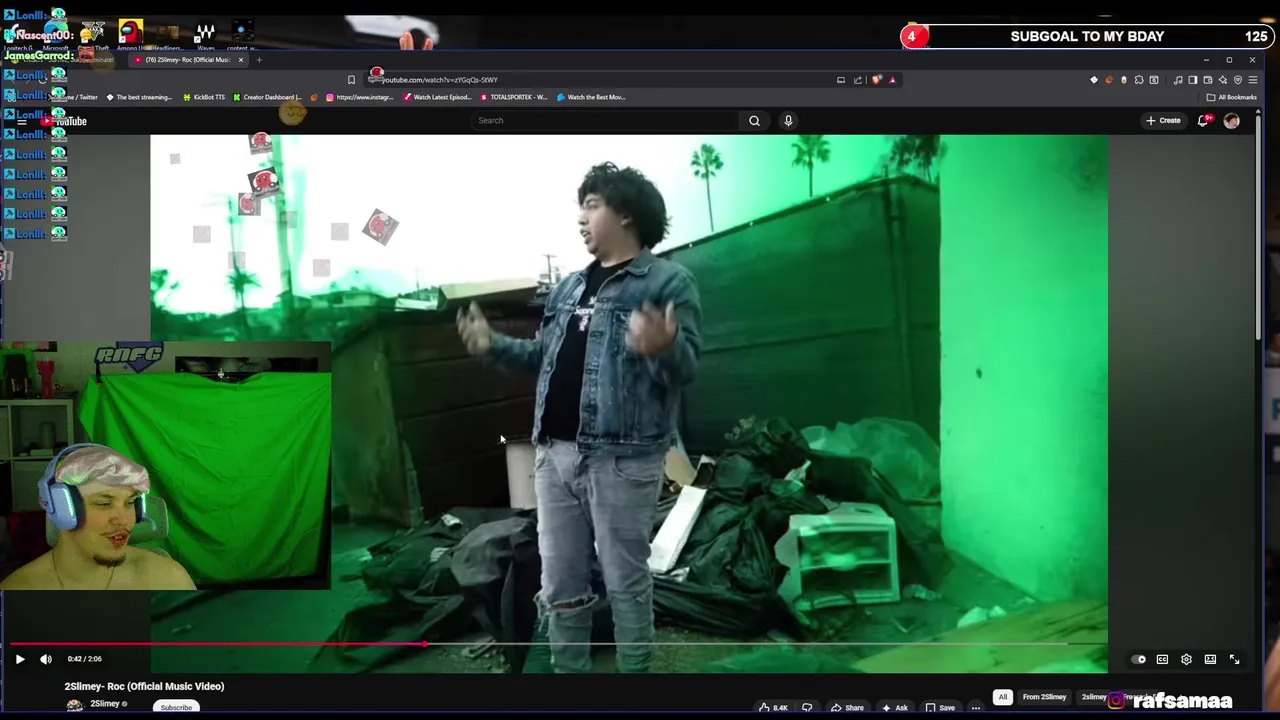Image resolution: width=1280 pixels, height=720 pixels.
Task: Open the media control music note icon
Action: pos(1178,80)
